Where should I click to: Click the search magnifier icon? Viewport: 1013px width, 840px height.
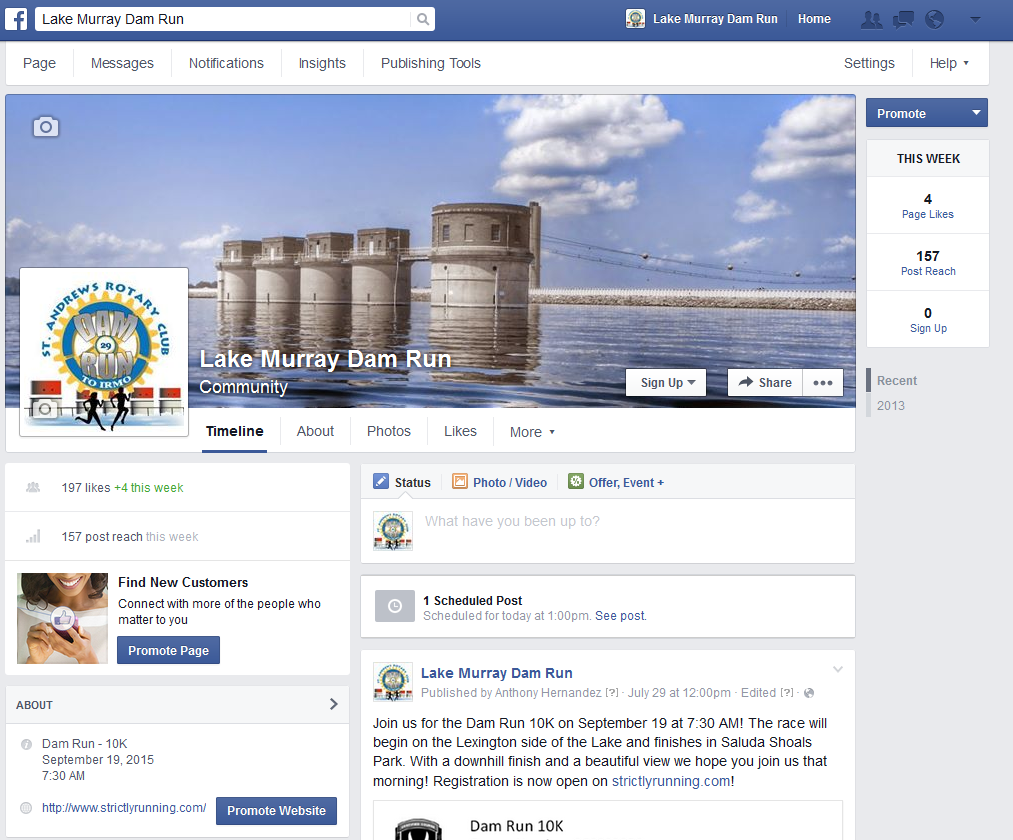coord(423,19)
